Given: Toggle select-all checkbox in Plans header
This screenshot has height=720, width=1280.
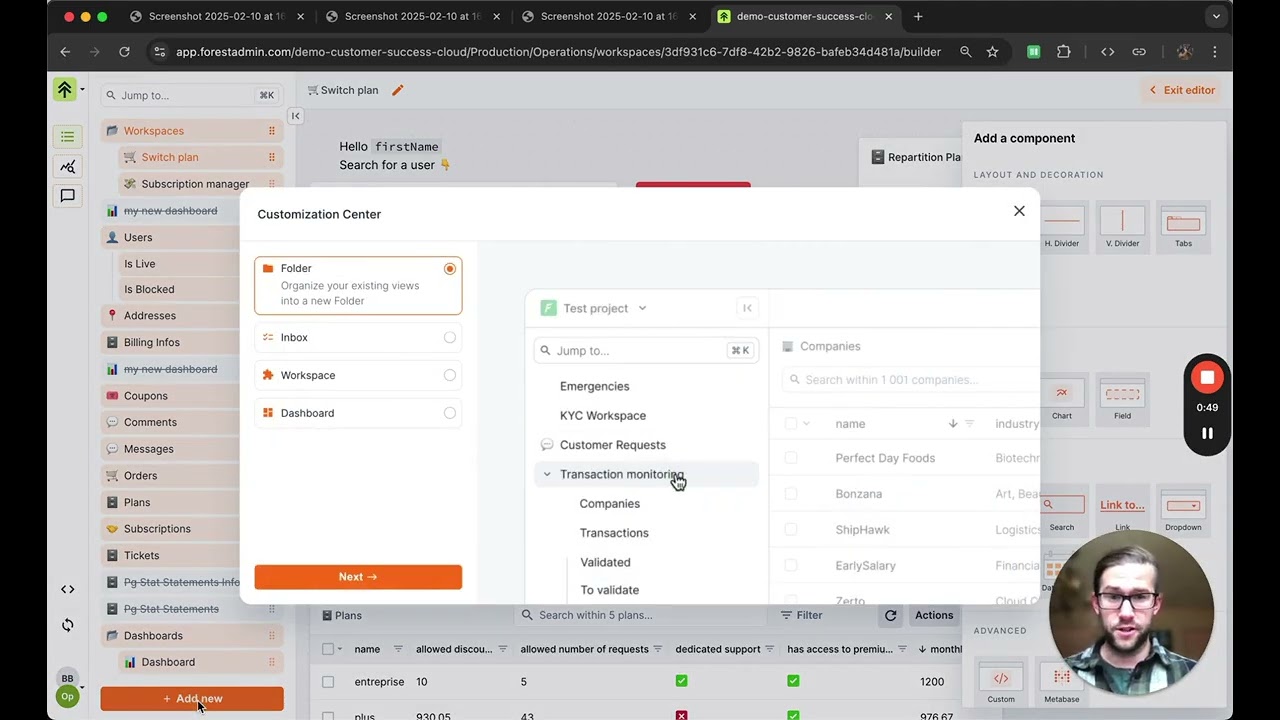Looking at the screenshot, I should pyautogui.click(x=328, y=650).
